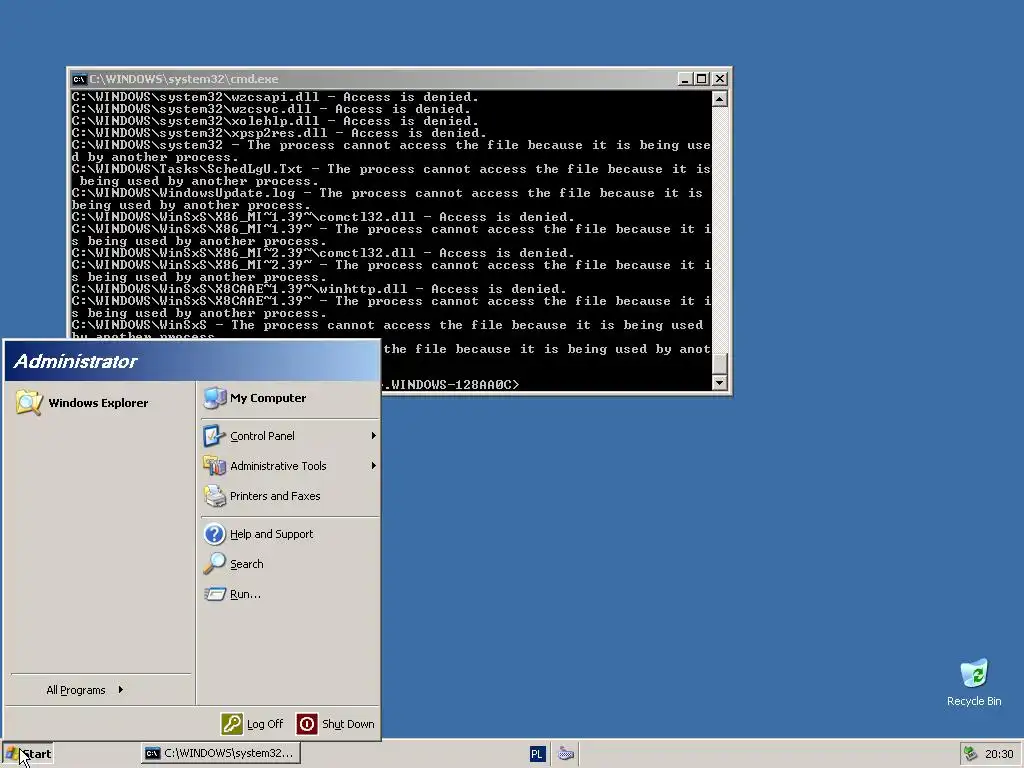Image resolution: width=1024 pixels, height=768 pixels.
Task: Maximize the cmd.exe window
Action: pos(701,79)
